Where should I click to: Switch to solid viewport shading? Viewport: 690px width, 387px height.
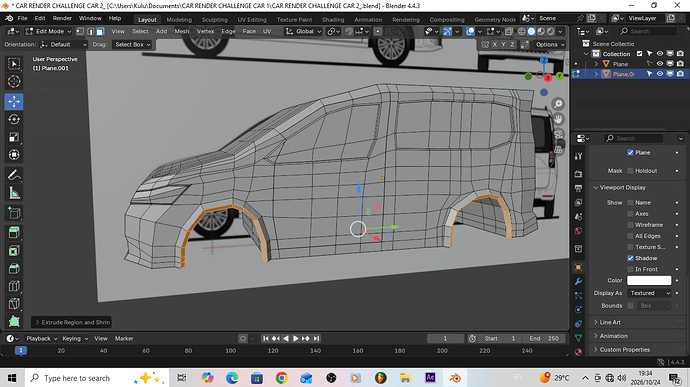pyautogui.click(x=531, y=31)
